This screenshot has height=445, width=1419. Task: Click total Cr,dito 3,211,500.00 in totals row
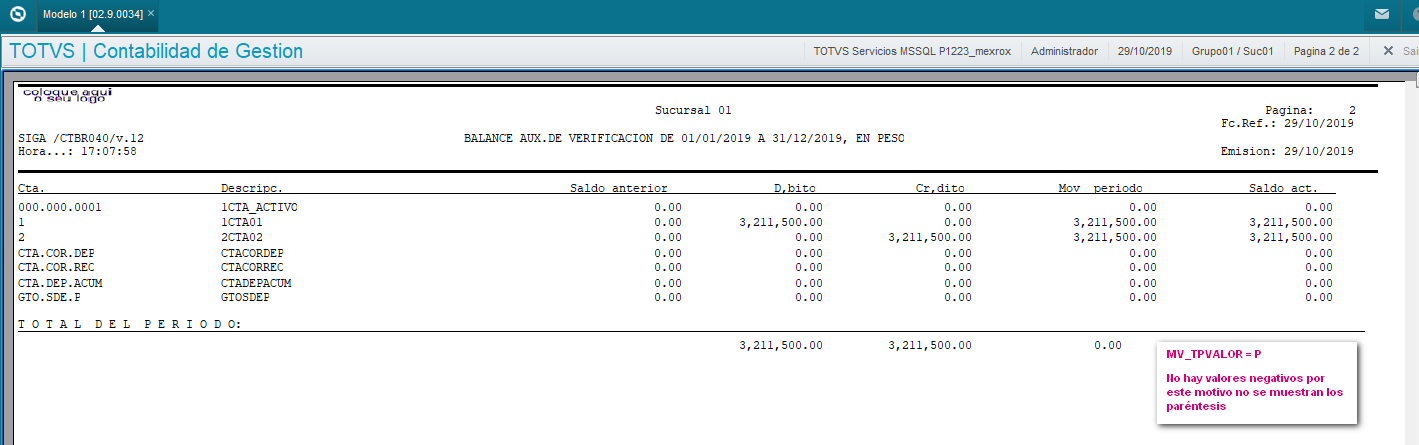pyautogui.click(x=929, y=345)
